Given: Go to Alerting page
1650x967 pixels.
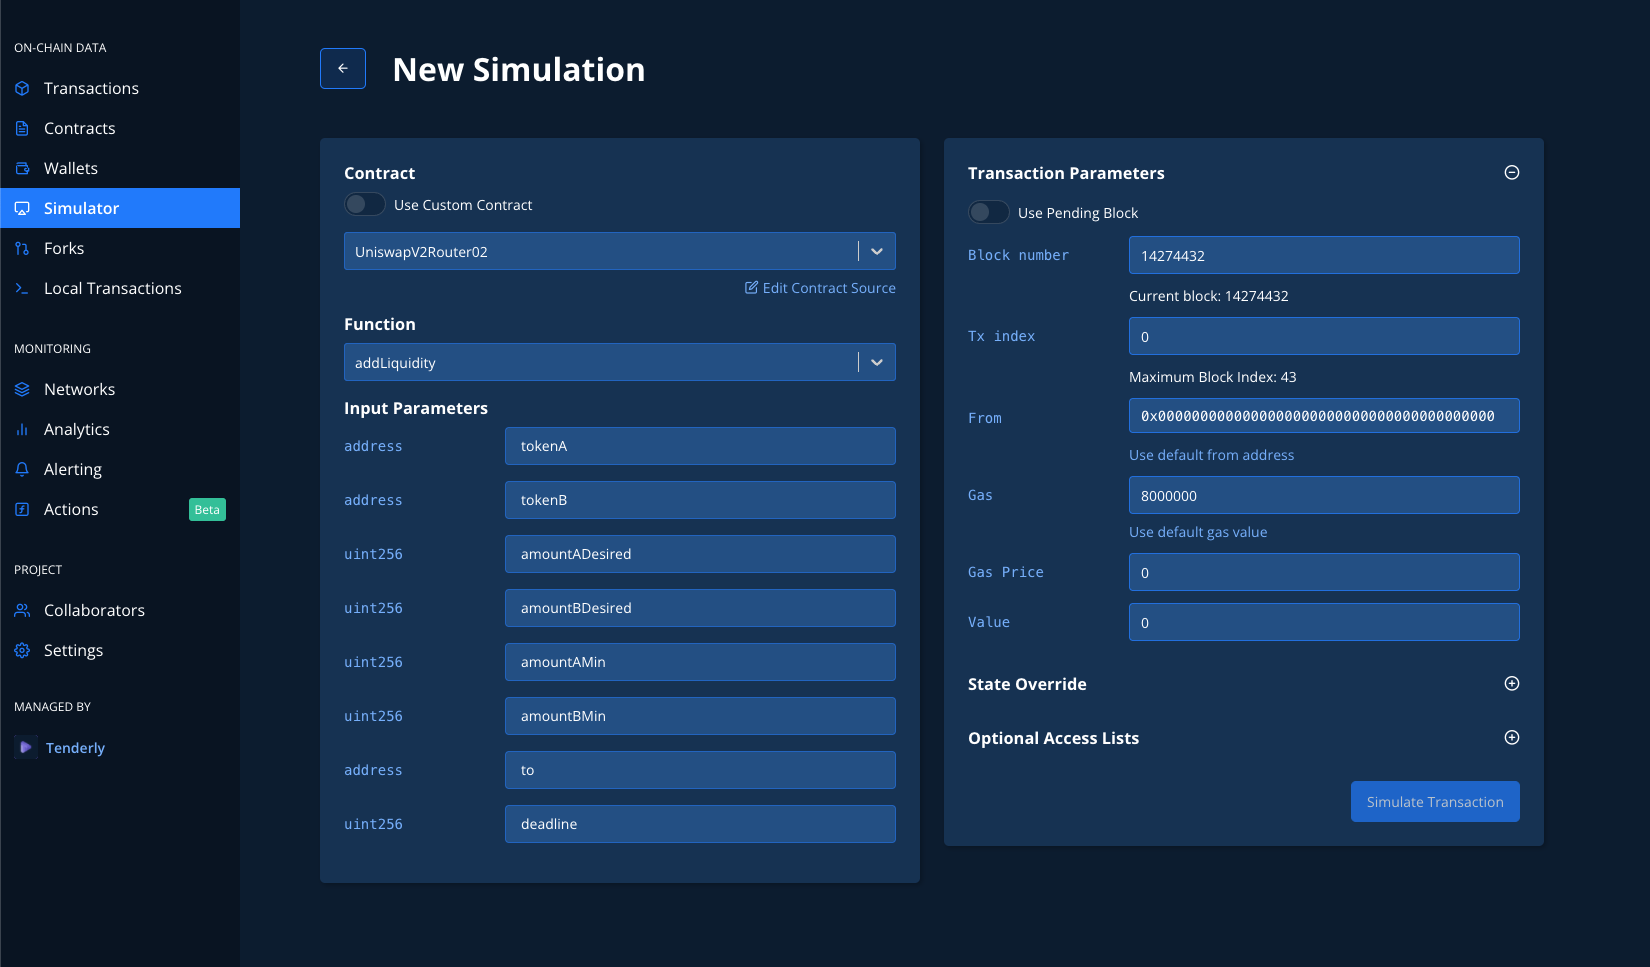Looking at the screenshot, I should 120,469.
